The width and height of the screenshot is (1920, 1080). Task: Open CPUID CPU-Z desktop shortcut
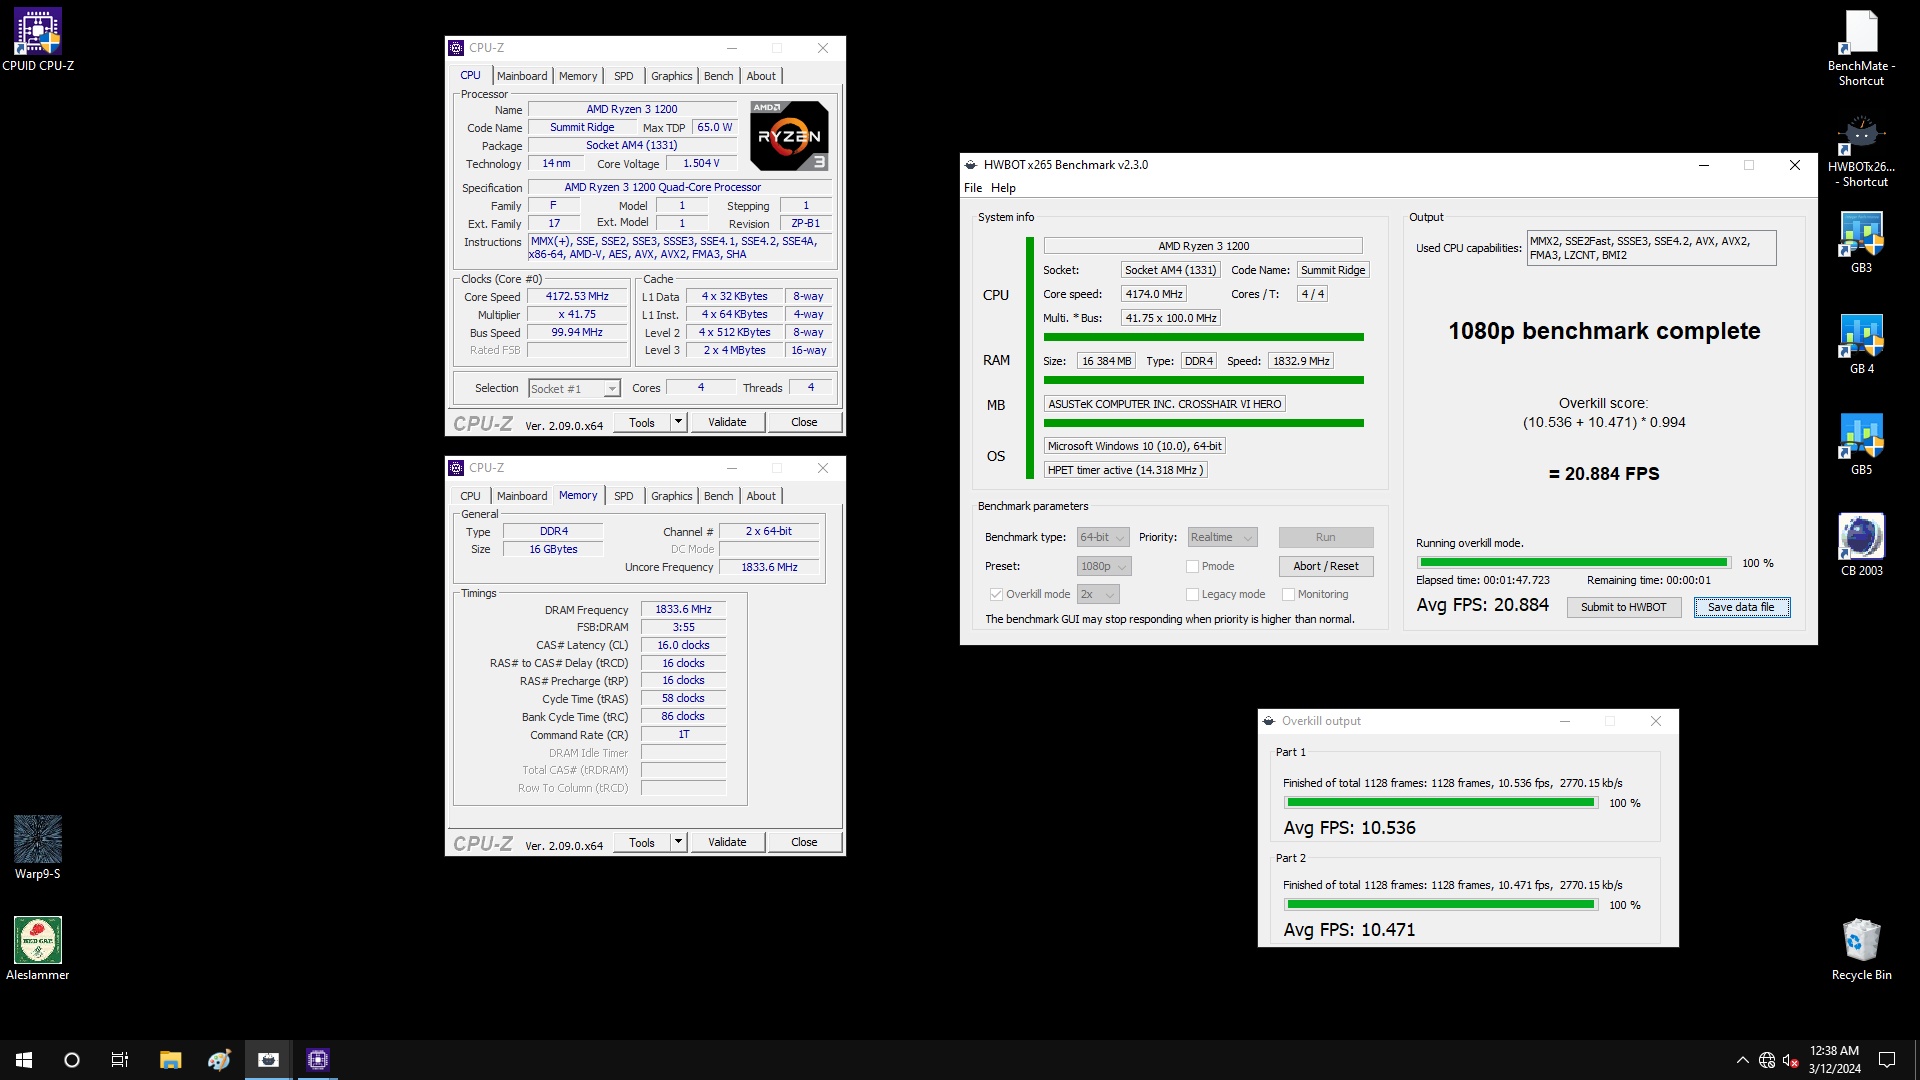tap(38, 40)
